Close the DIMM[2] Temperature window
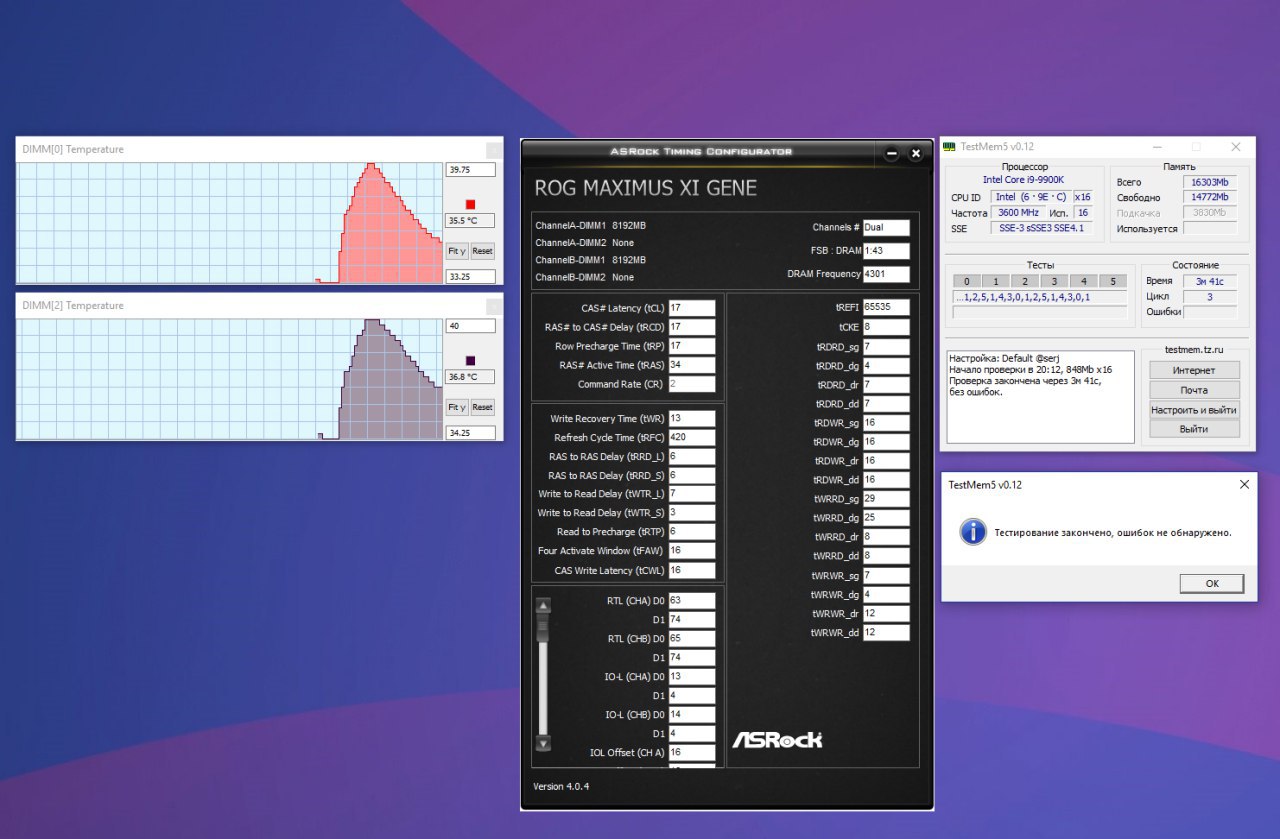The height and width of the screenshot is (839, 1280). (x=494, y=306)
